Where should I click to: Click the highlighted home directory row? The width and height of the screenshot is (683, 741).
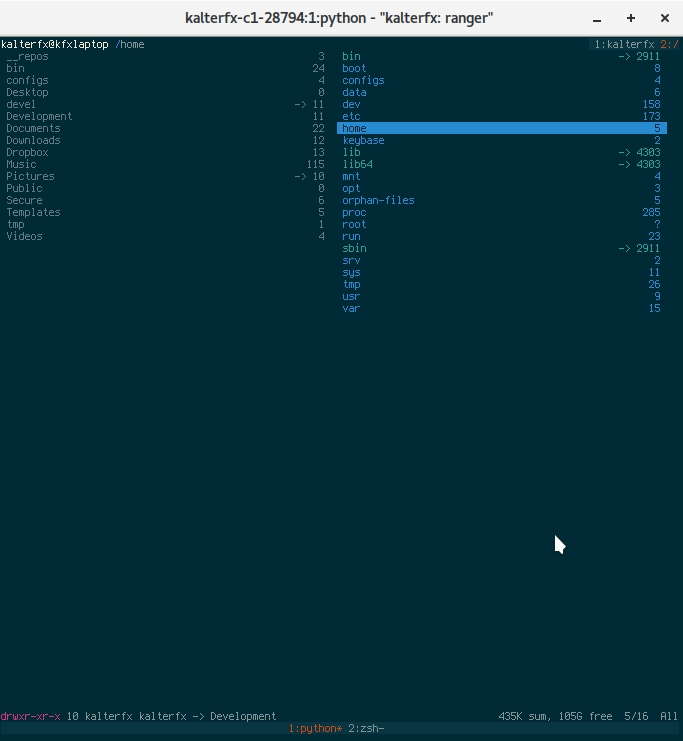coord(501,128)
